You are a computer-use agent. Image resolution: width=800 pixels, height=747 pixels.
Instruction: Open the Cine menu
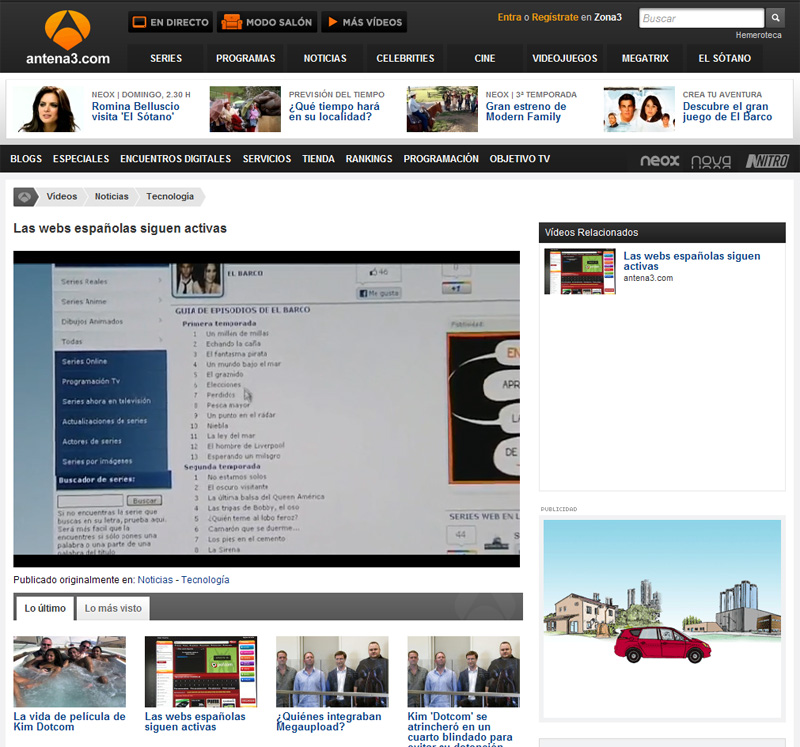click(485, 58)
